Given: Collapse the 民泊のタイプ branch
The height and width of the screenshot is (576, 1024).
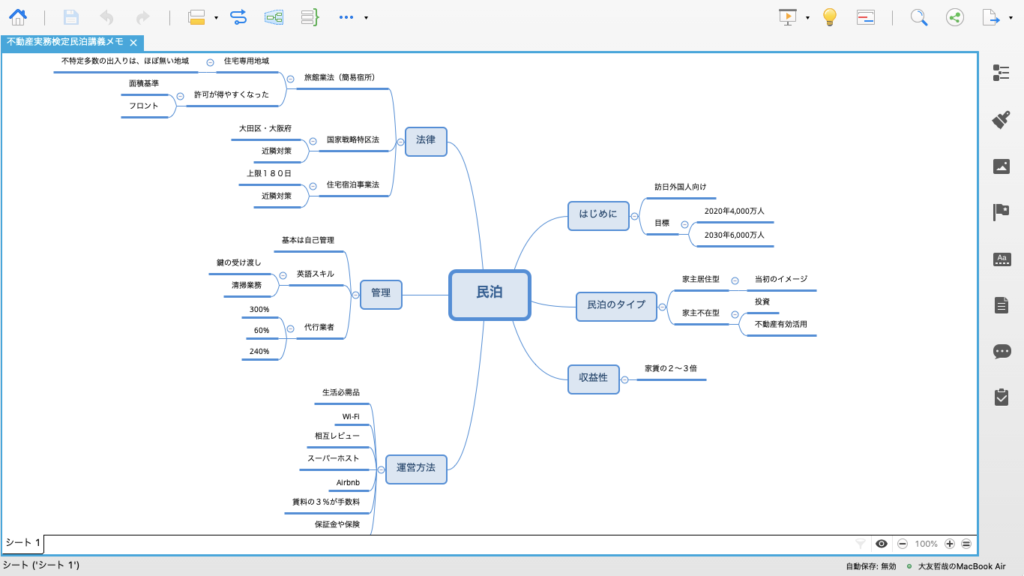Looking at the screenshot, I should [x=662, y=307].
